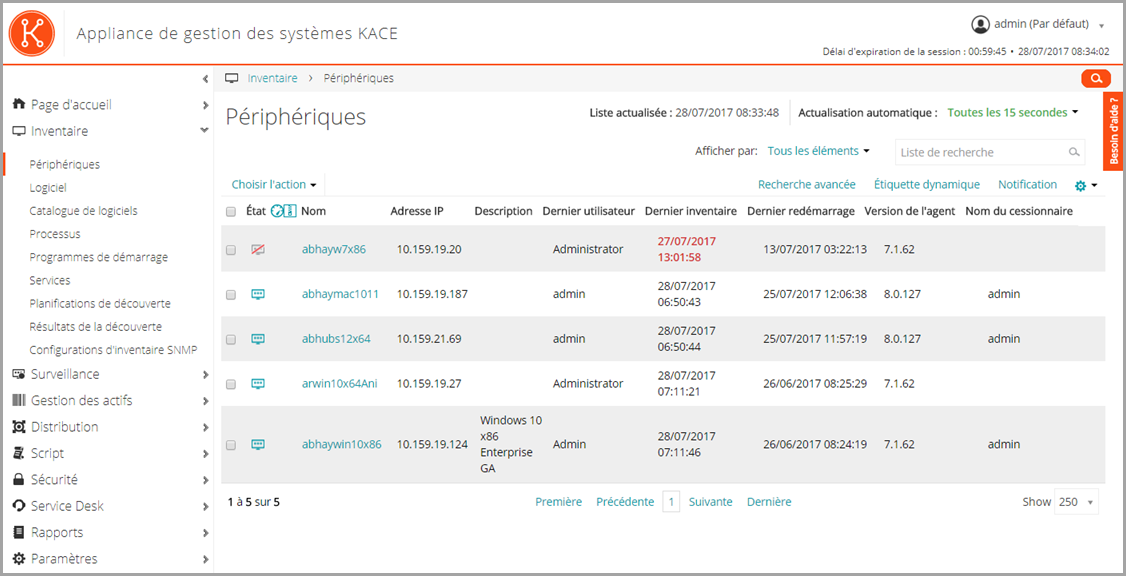
Task: Expand the Tous les éléments filter dropdown
Action: coord(818,151)
